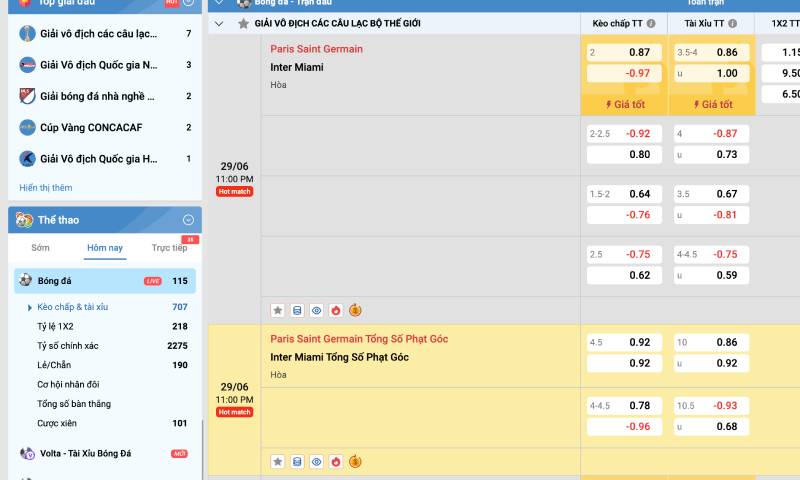Click the flame hot icon under the Paris Saint Germain match
800x480 pixels.
[336, 310]
